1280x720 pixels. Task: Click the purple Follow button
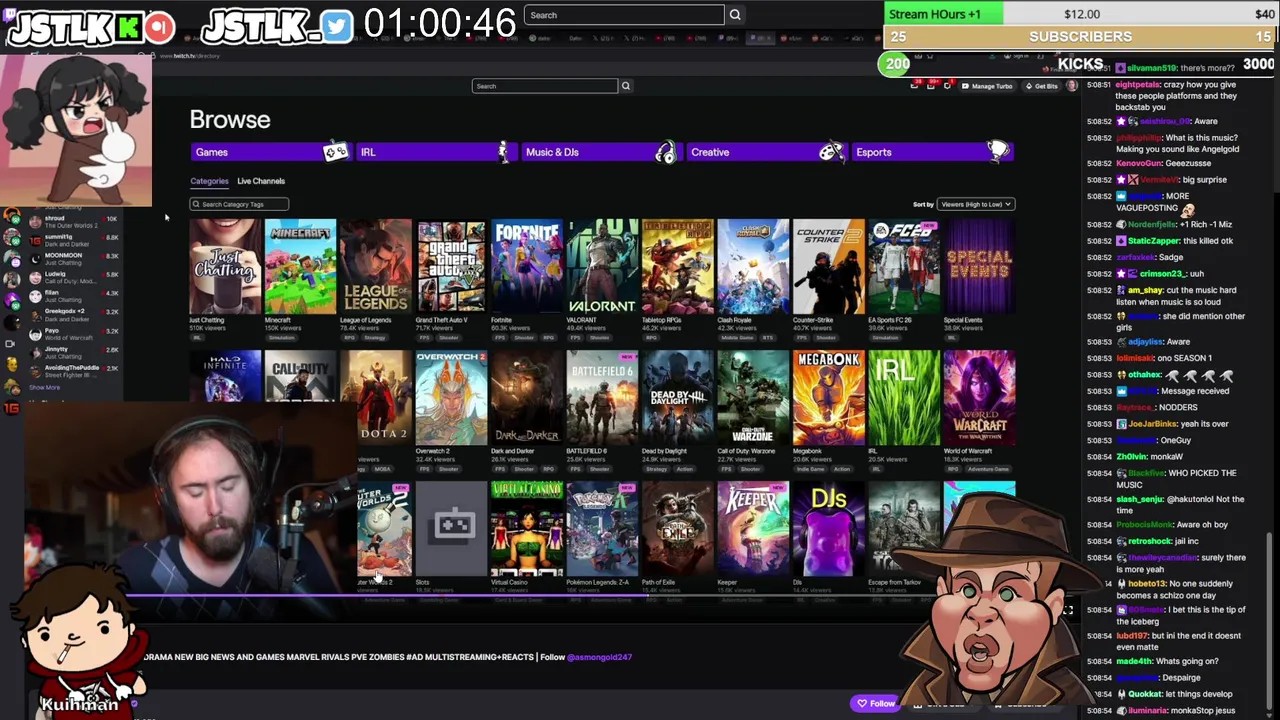click(x=875, y=703)
